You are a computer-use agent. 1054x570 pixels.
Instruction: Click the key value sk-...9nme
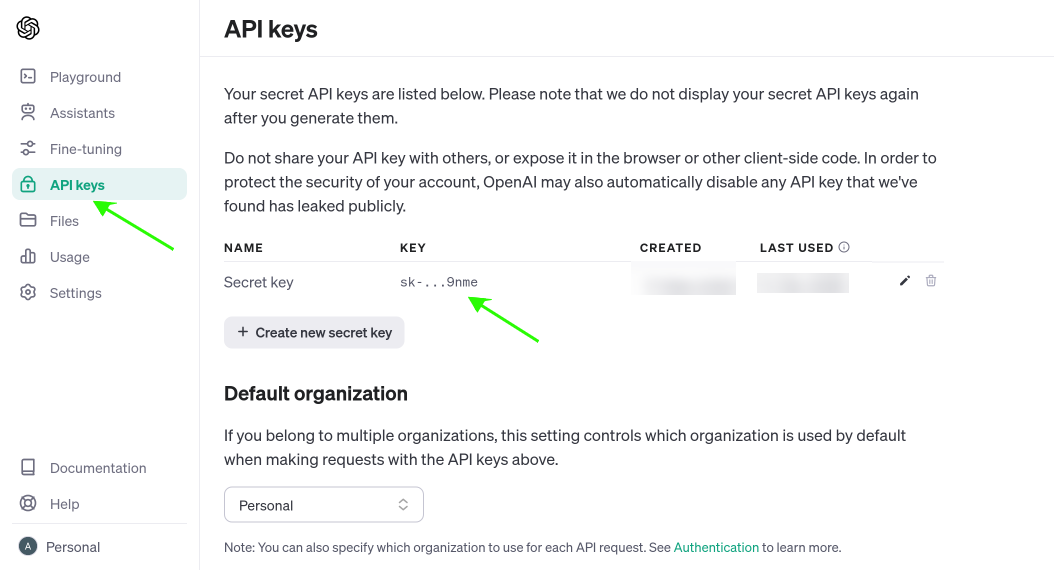click(439, 282)
